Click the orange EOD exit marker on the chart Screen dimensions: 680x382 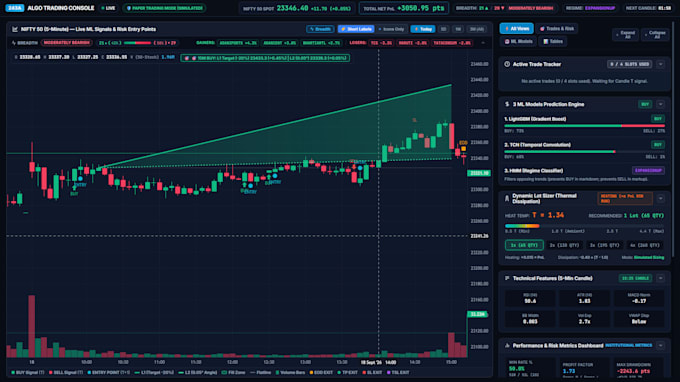point(463,149)
